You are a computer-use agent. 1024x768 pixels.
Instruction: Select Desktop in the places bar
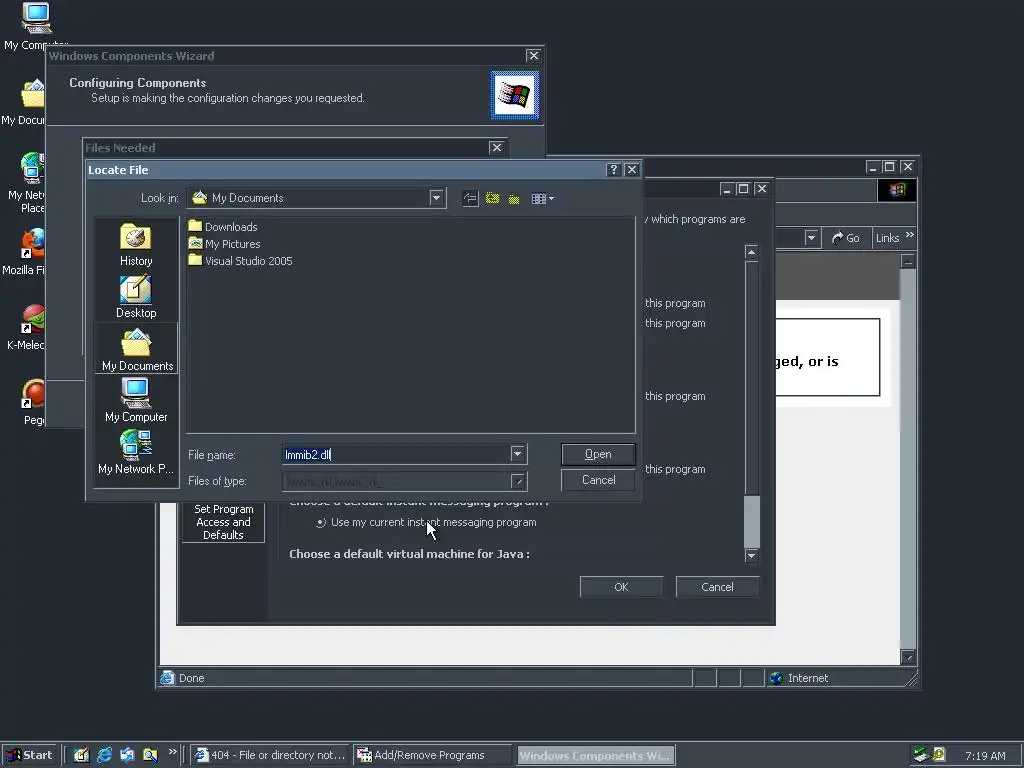coord(136,297)
